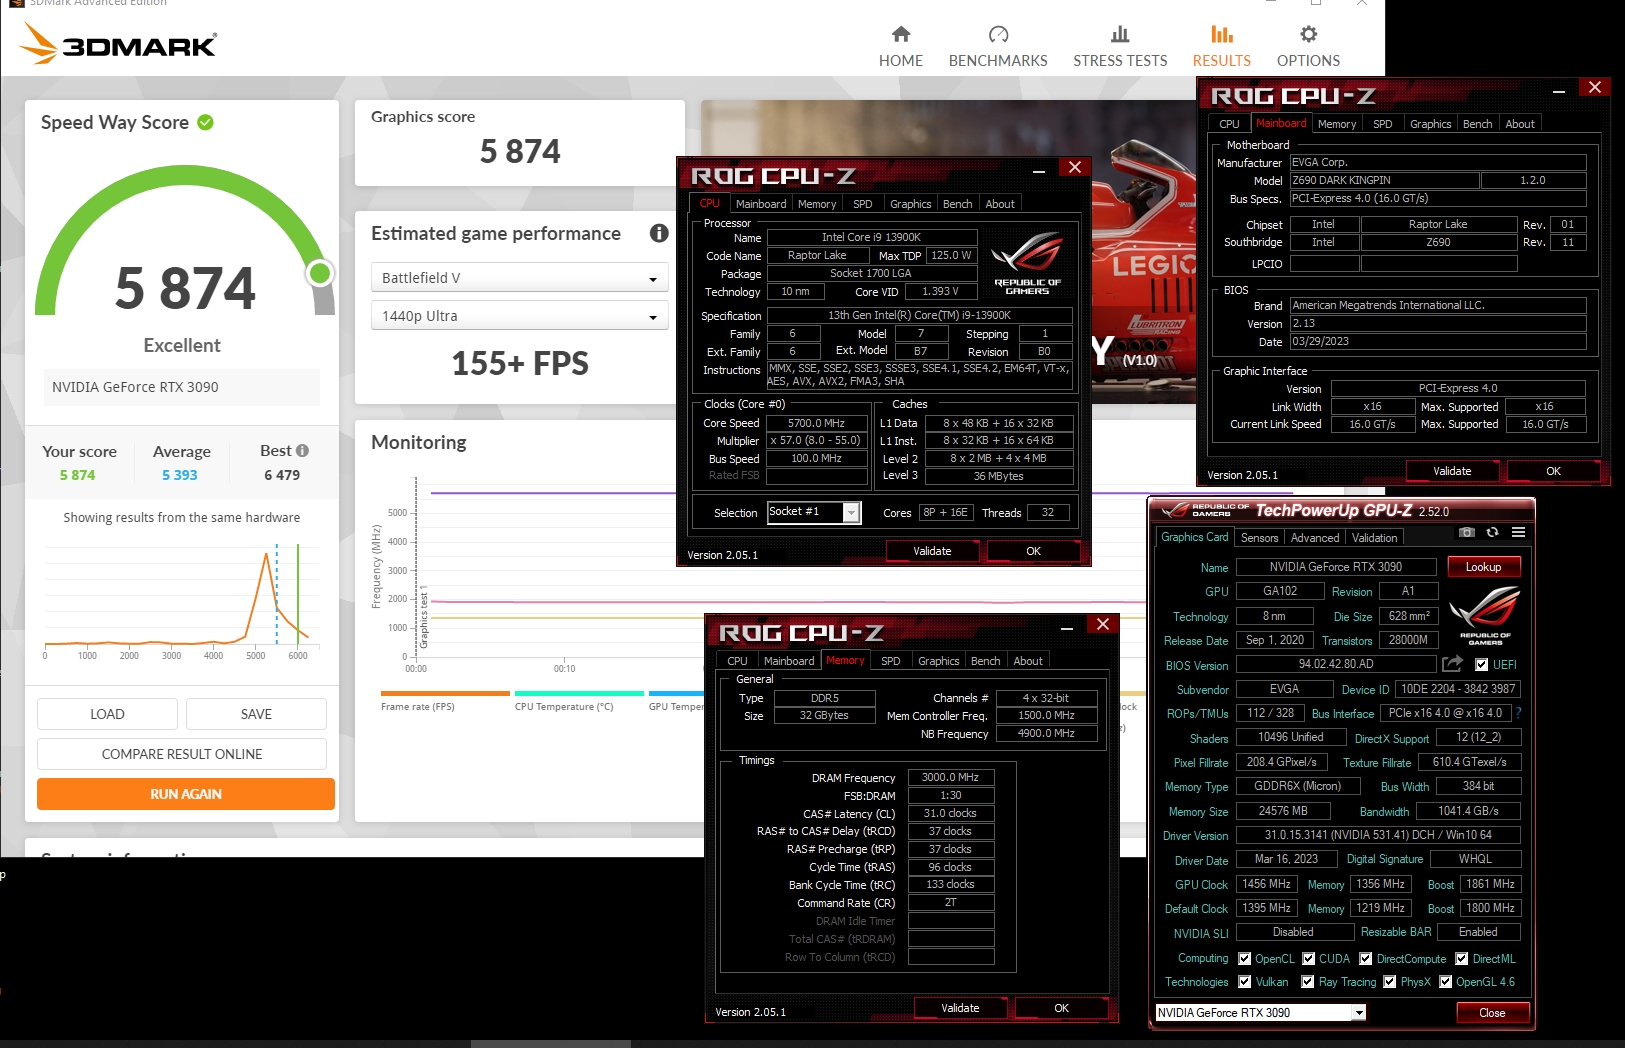Open the RESULTS section in 3DMark
The height and width of the screenshot is (1048, 1625).
click(1221, 47)
